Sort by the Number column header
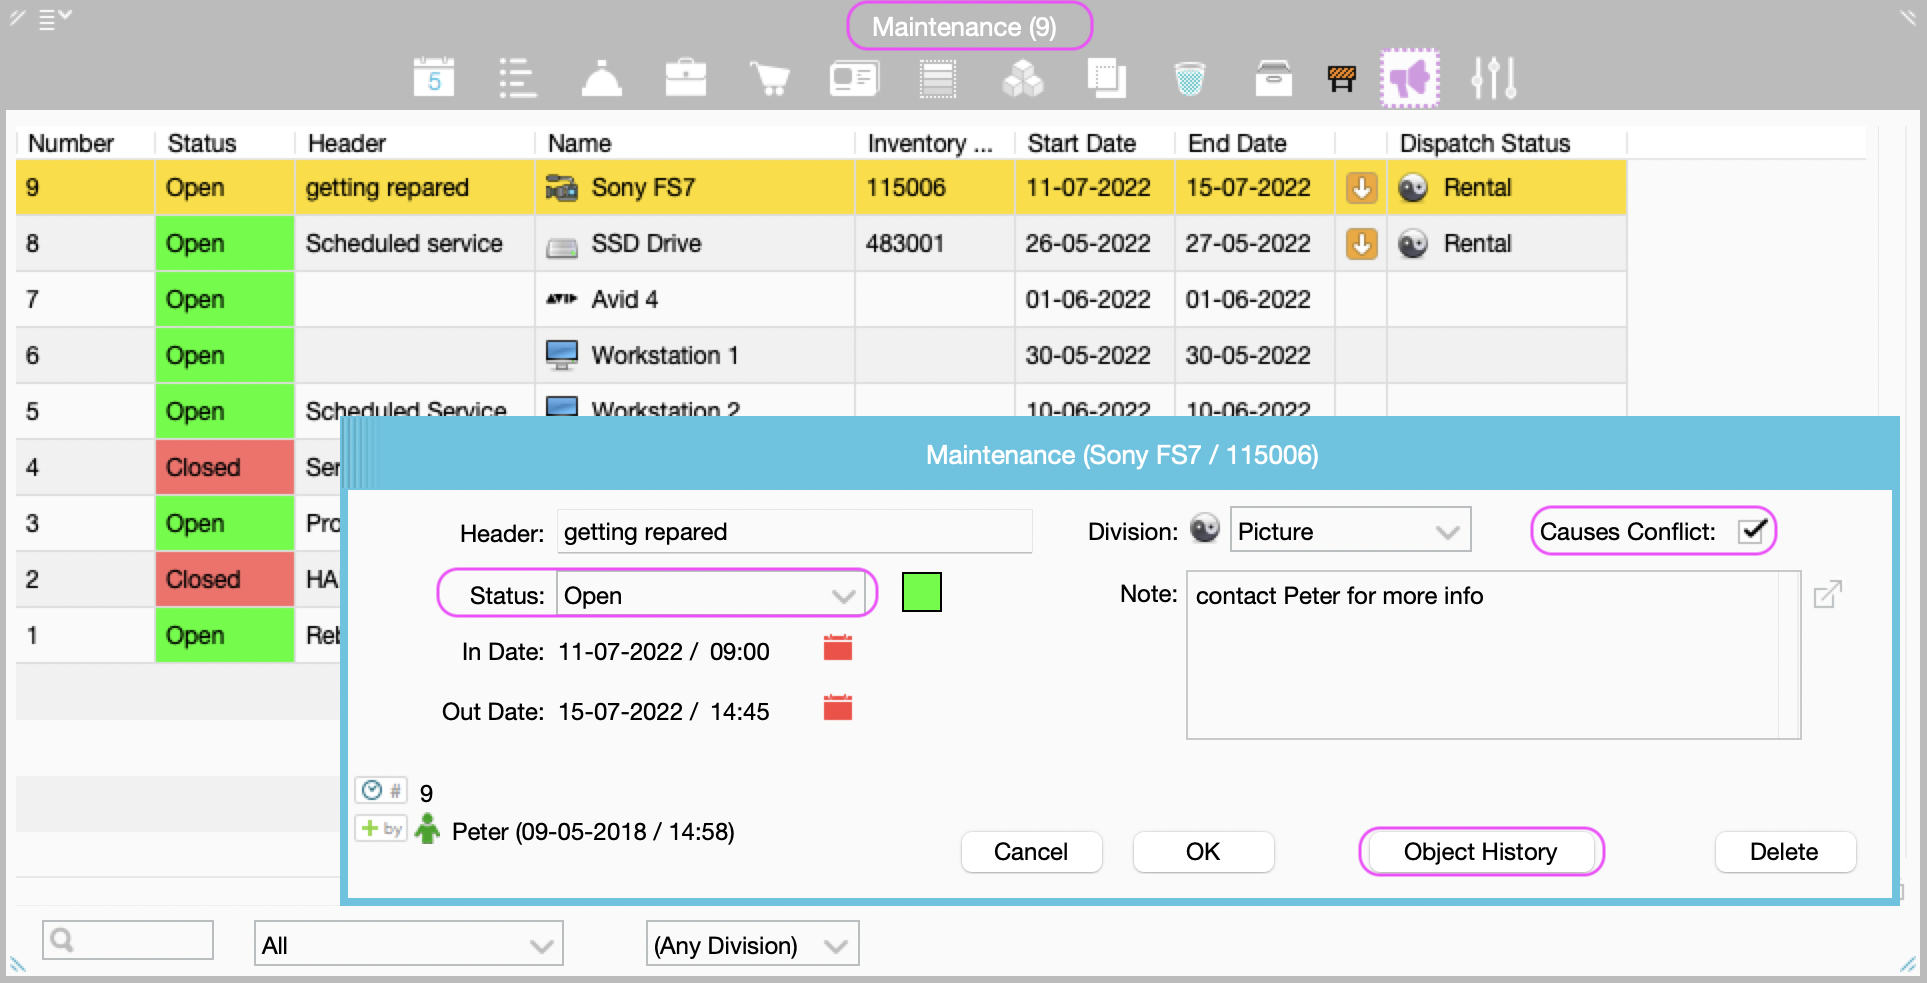Screen dimensions: 1927x983 pyautogui.click(x=71, y=143)
